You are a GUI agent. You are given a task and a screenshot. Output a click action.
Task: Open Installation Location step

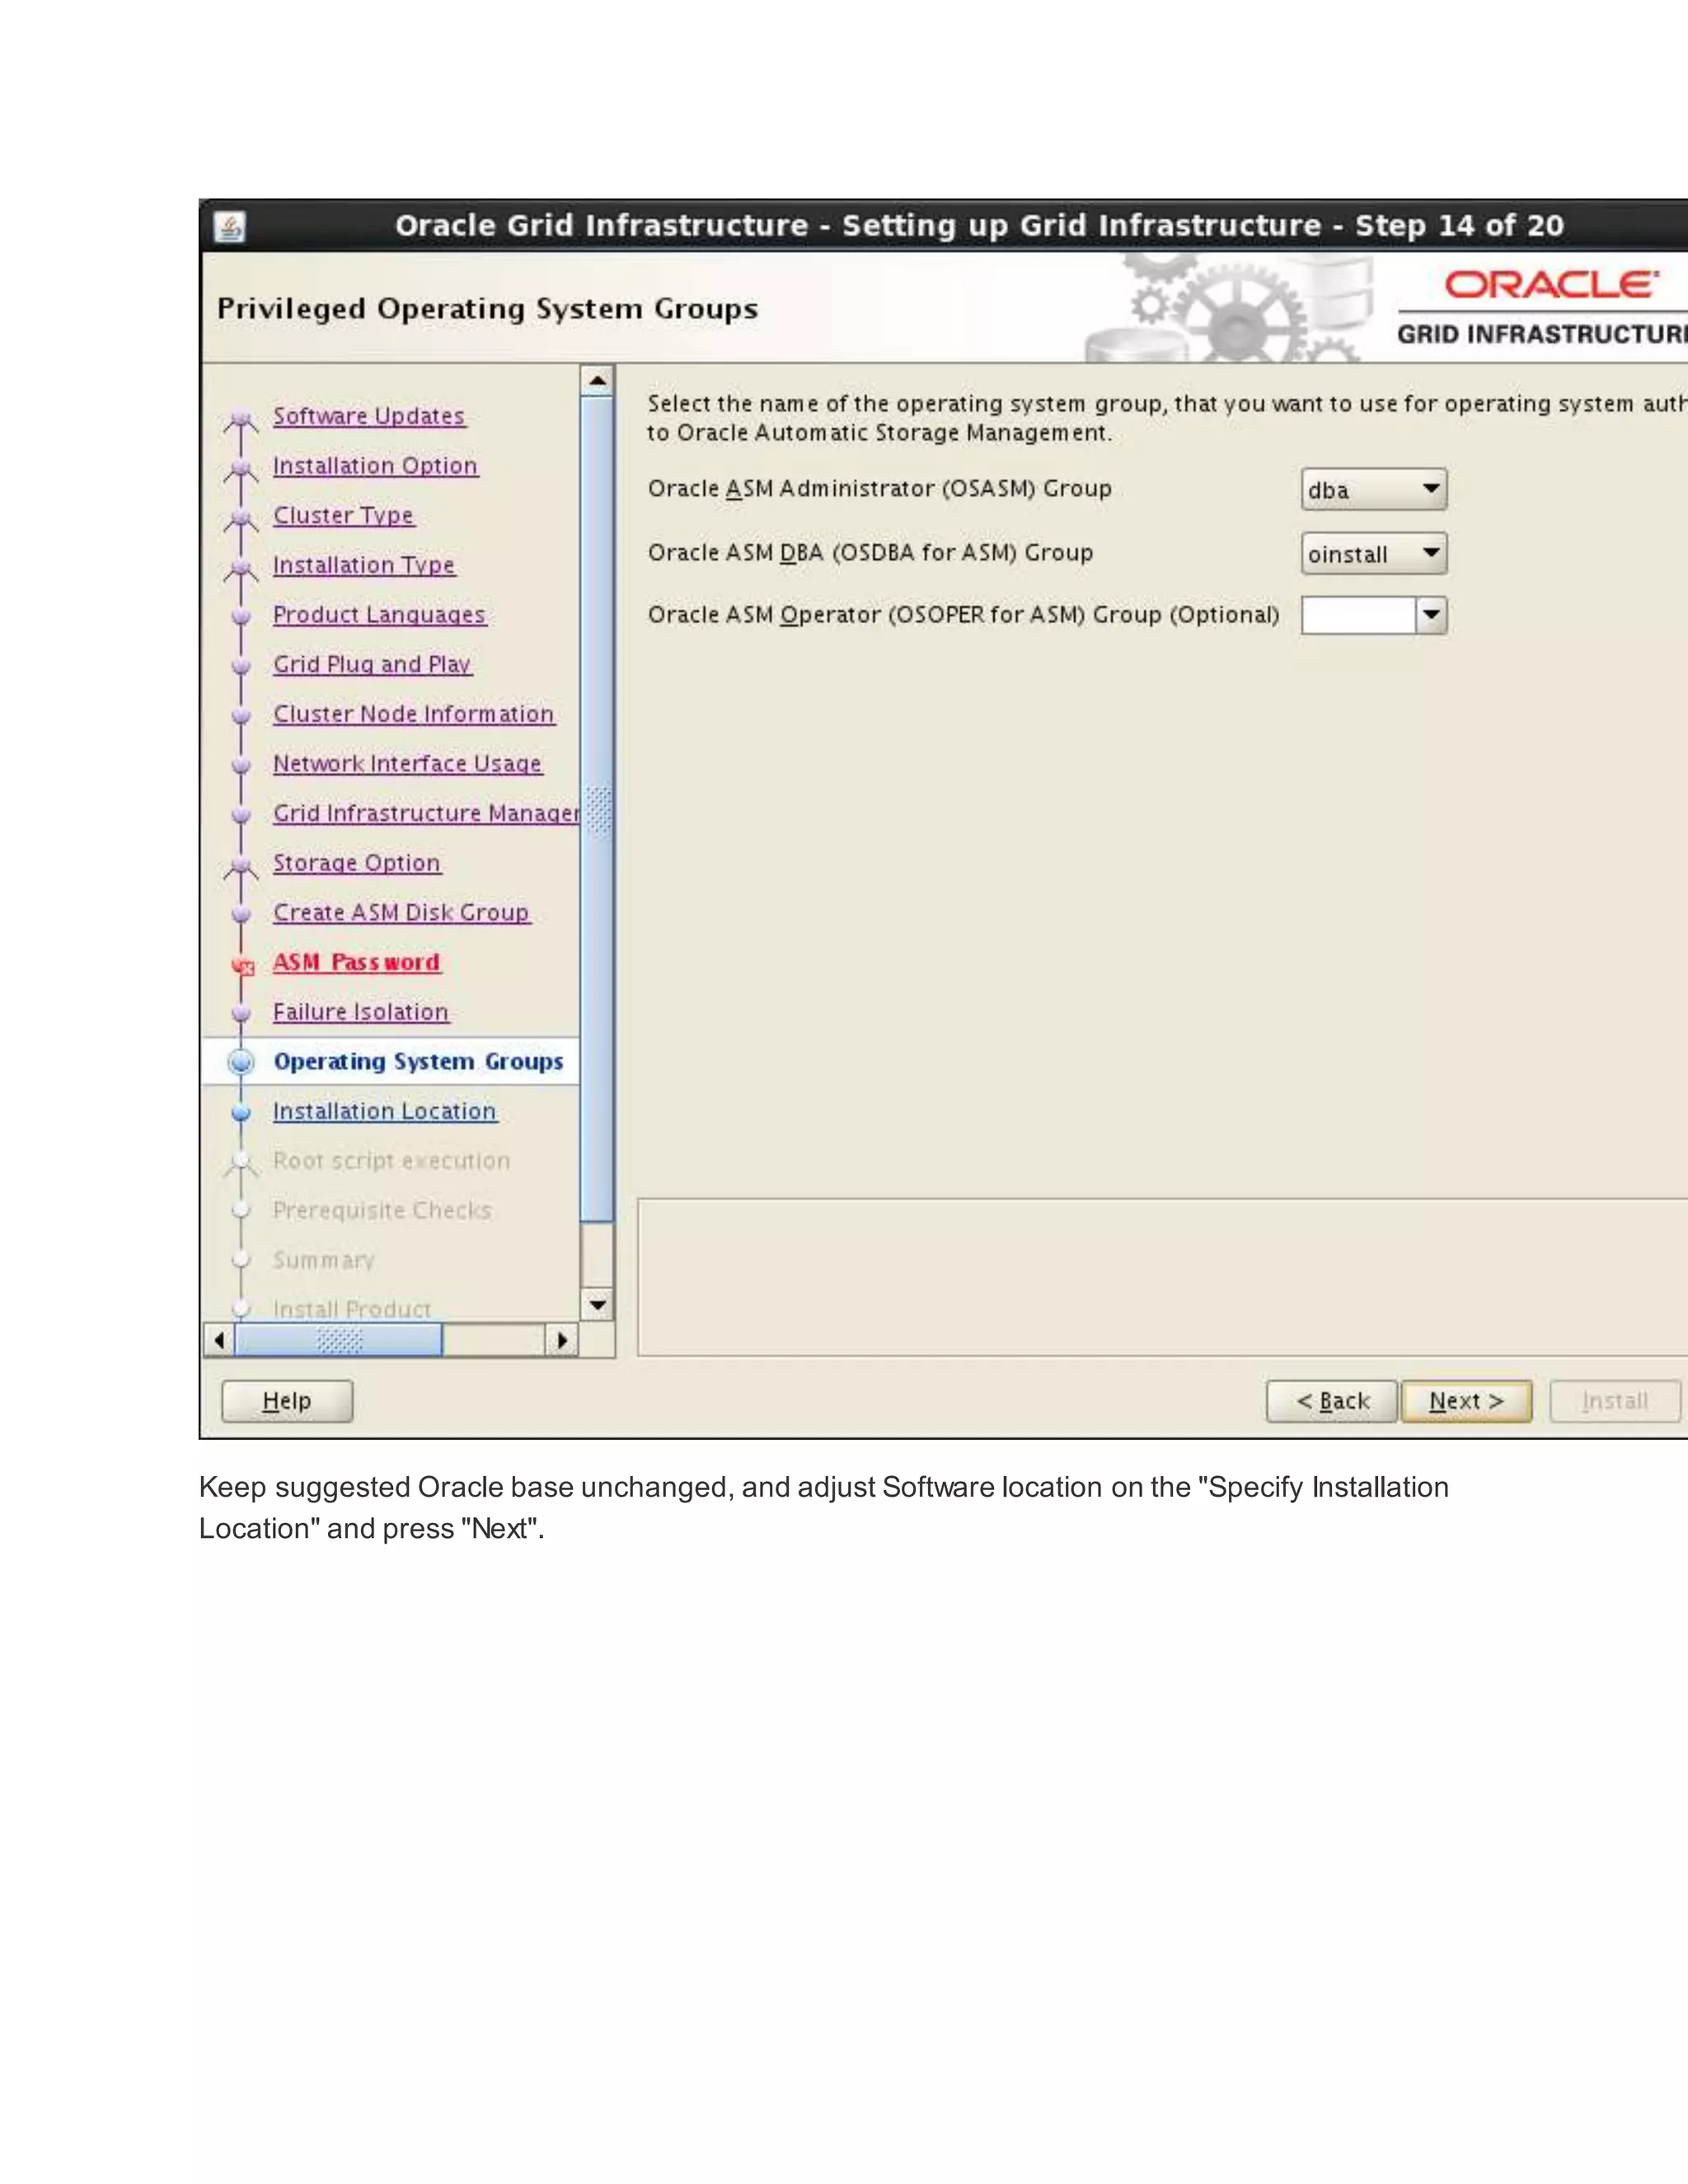pos(384,1111)
